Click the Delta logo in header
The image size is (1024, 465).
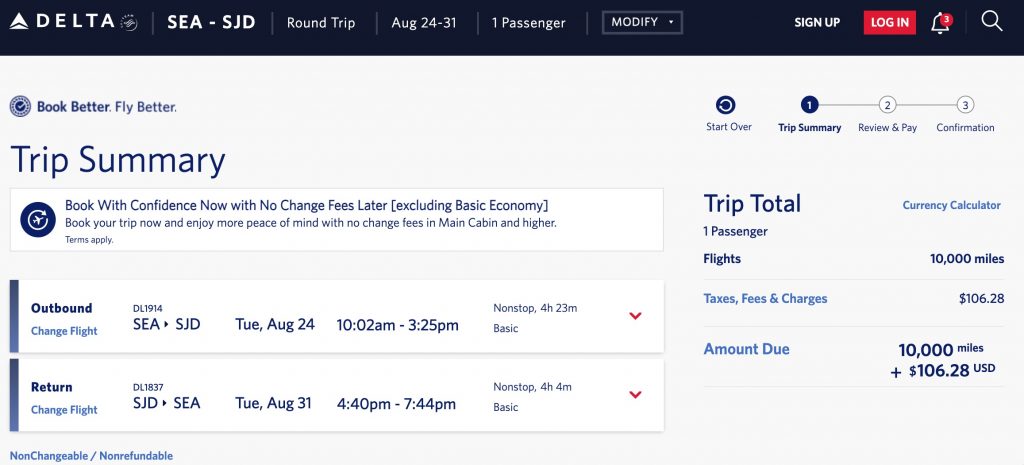[72, 22]
